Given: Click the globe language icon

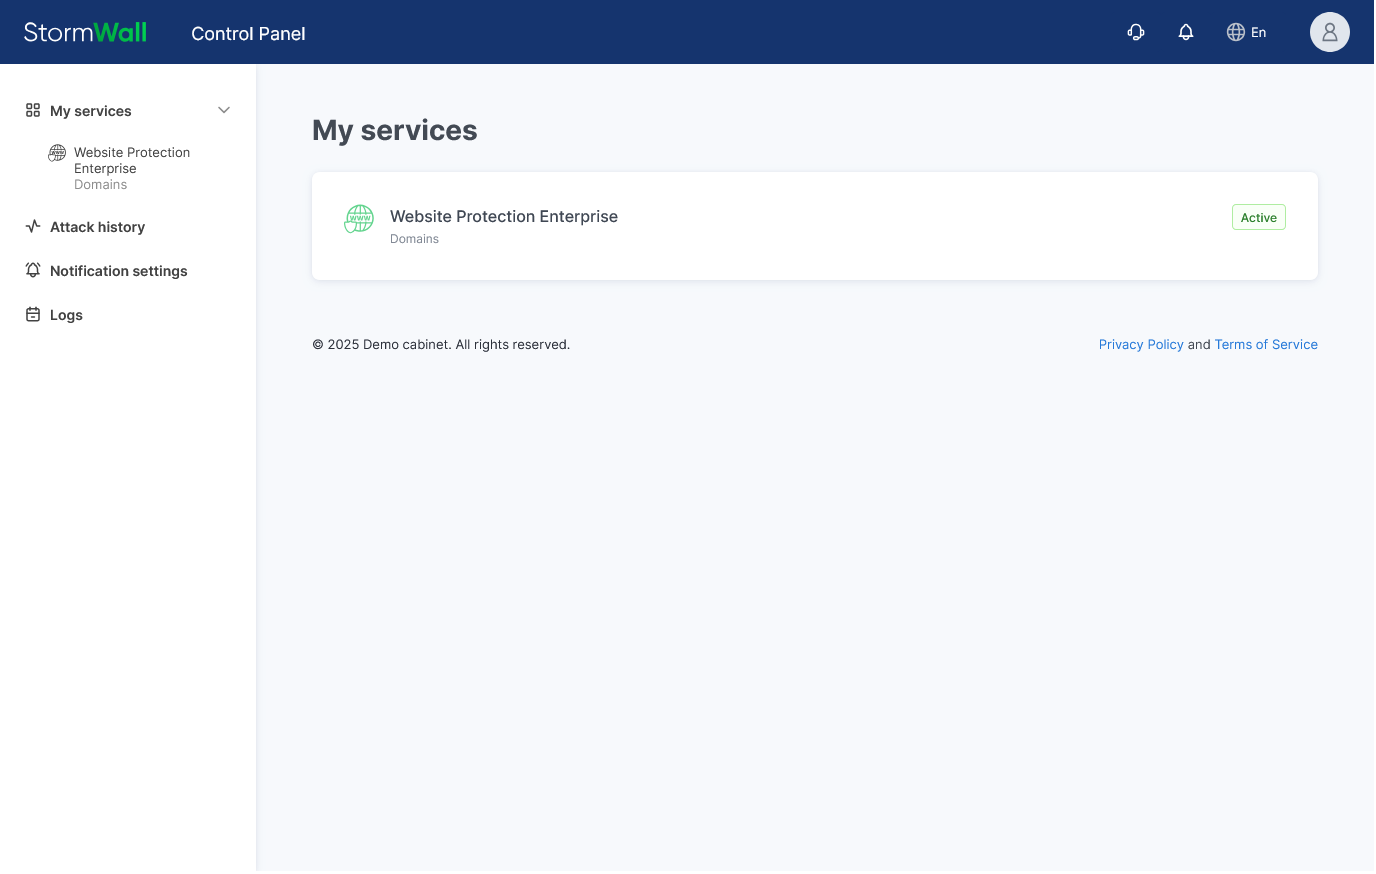Looking at the screenshot, I should [x=1236, y=32].
